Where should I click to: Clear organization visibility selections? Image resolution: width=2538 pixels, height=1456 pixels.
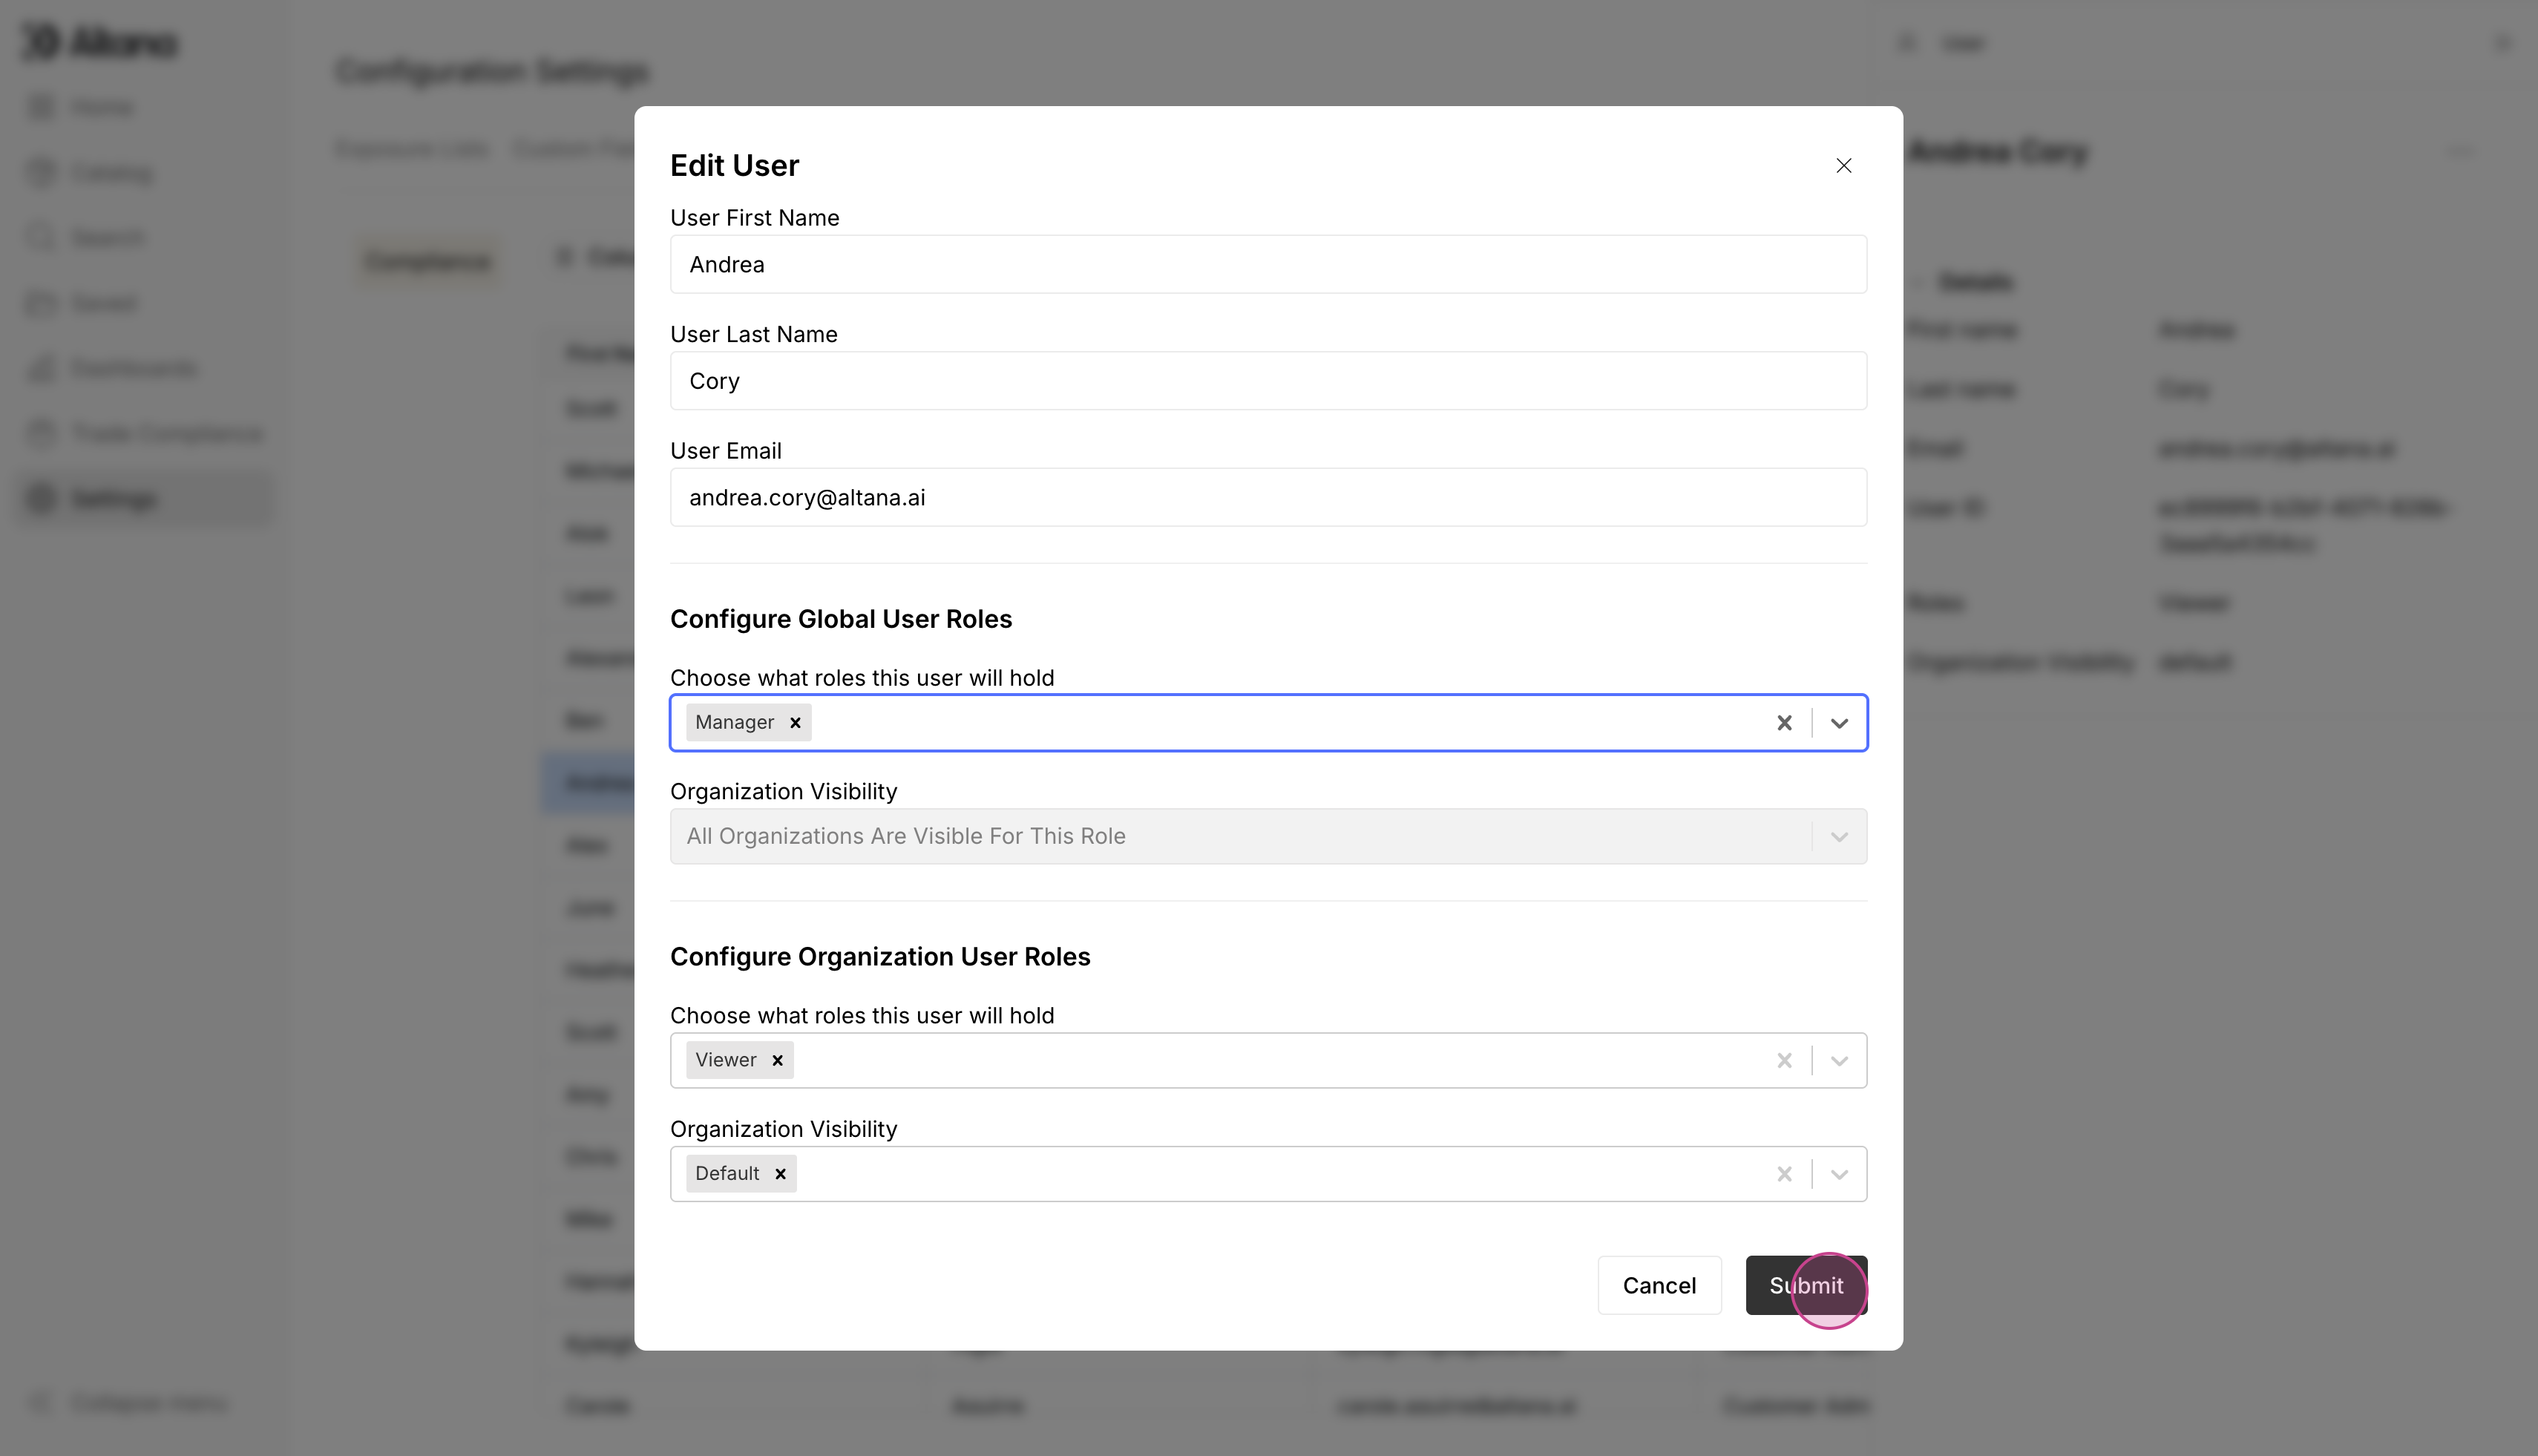1784,1173
